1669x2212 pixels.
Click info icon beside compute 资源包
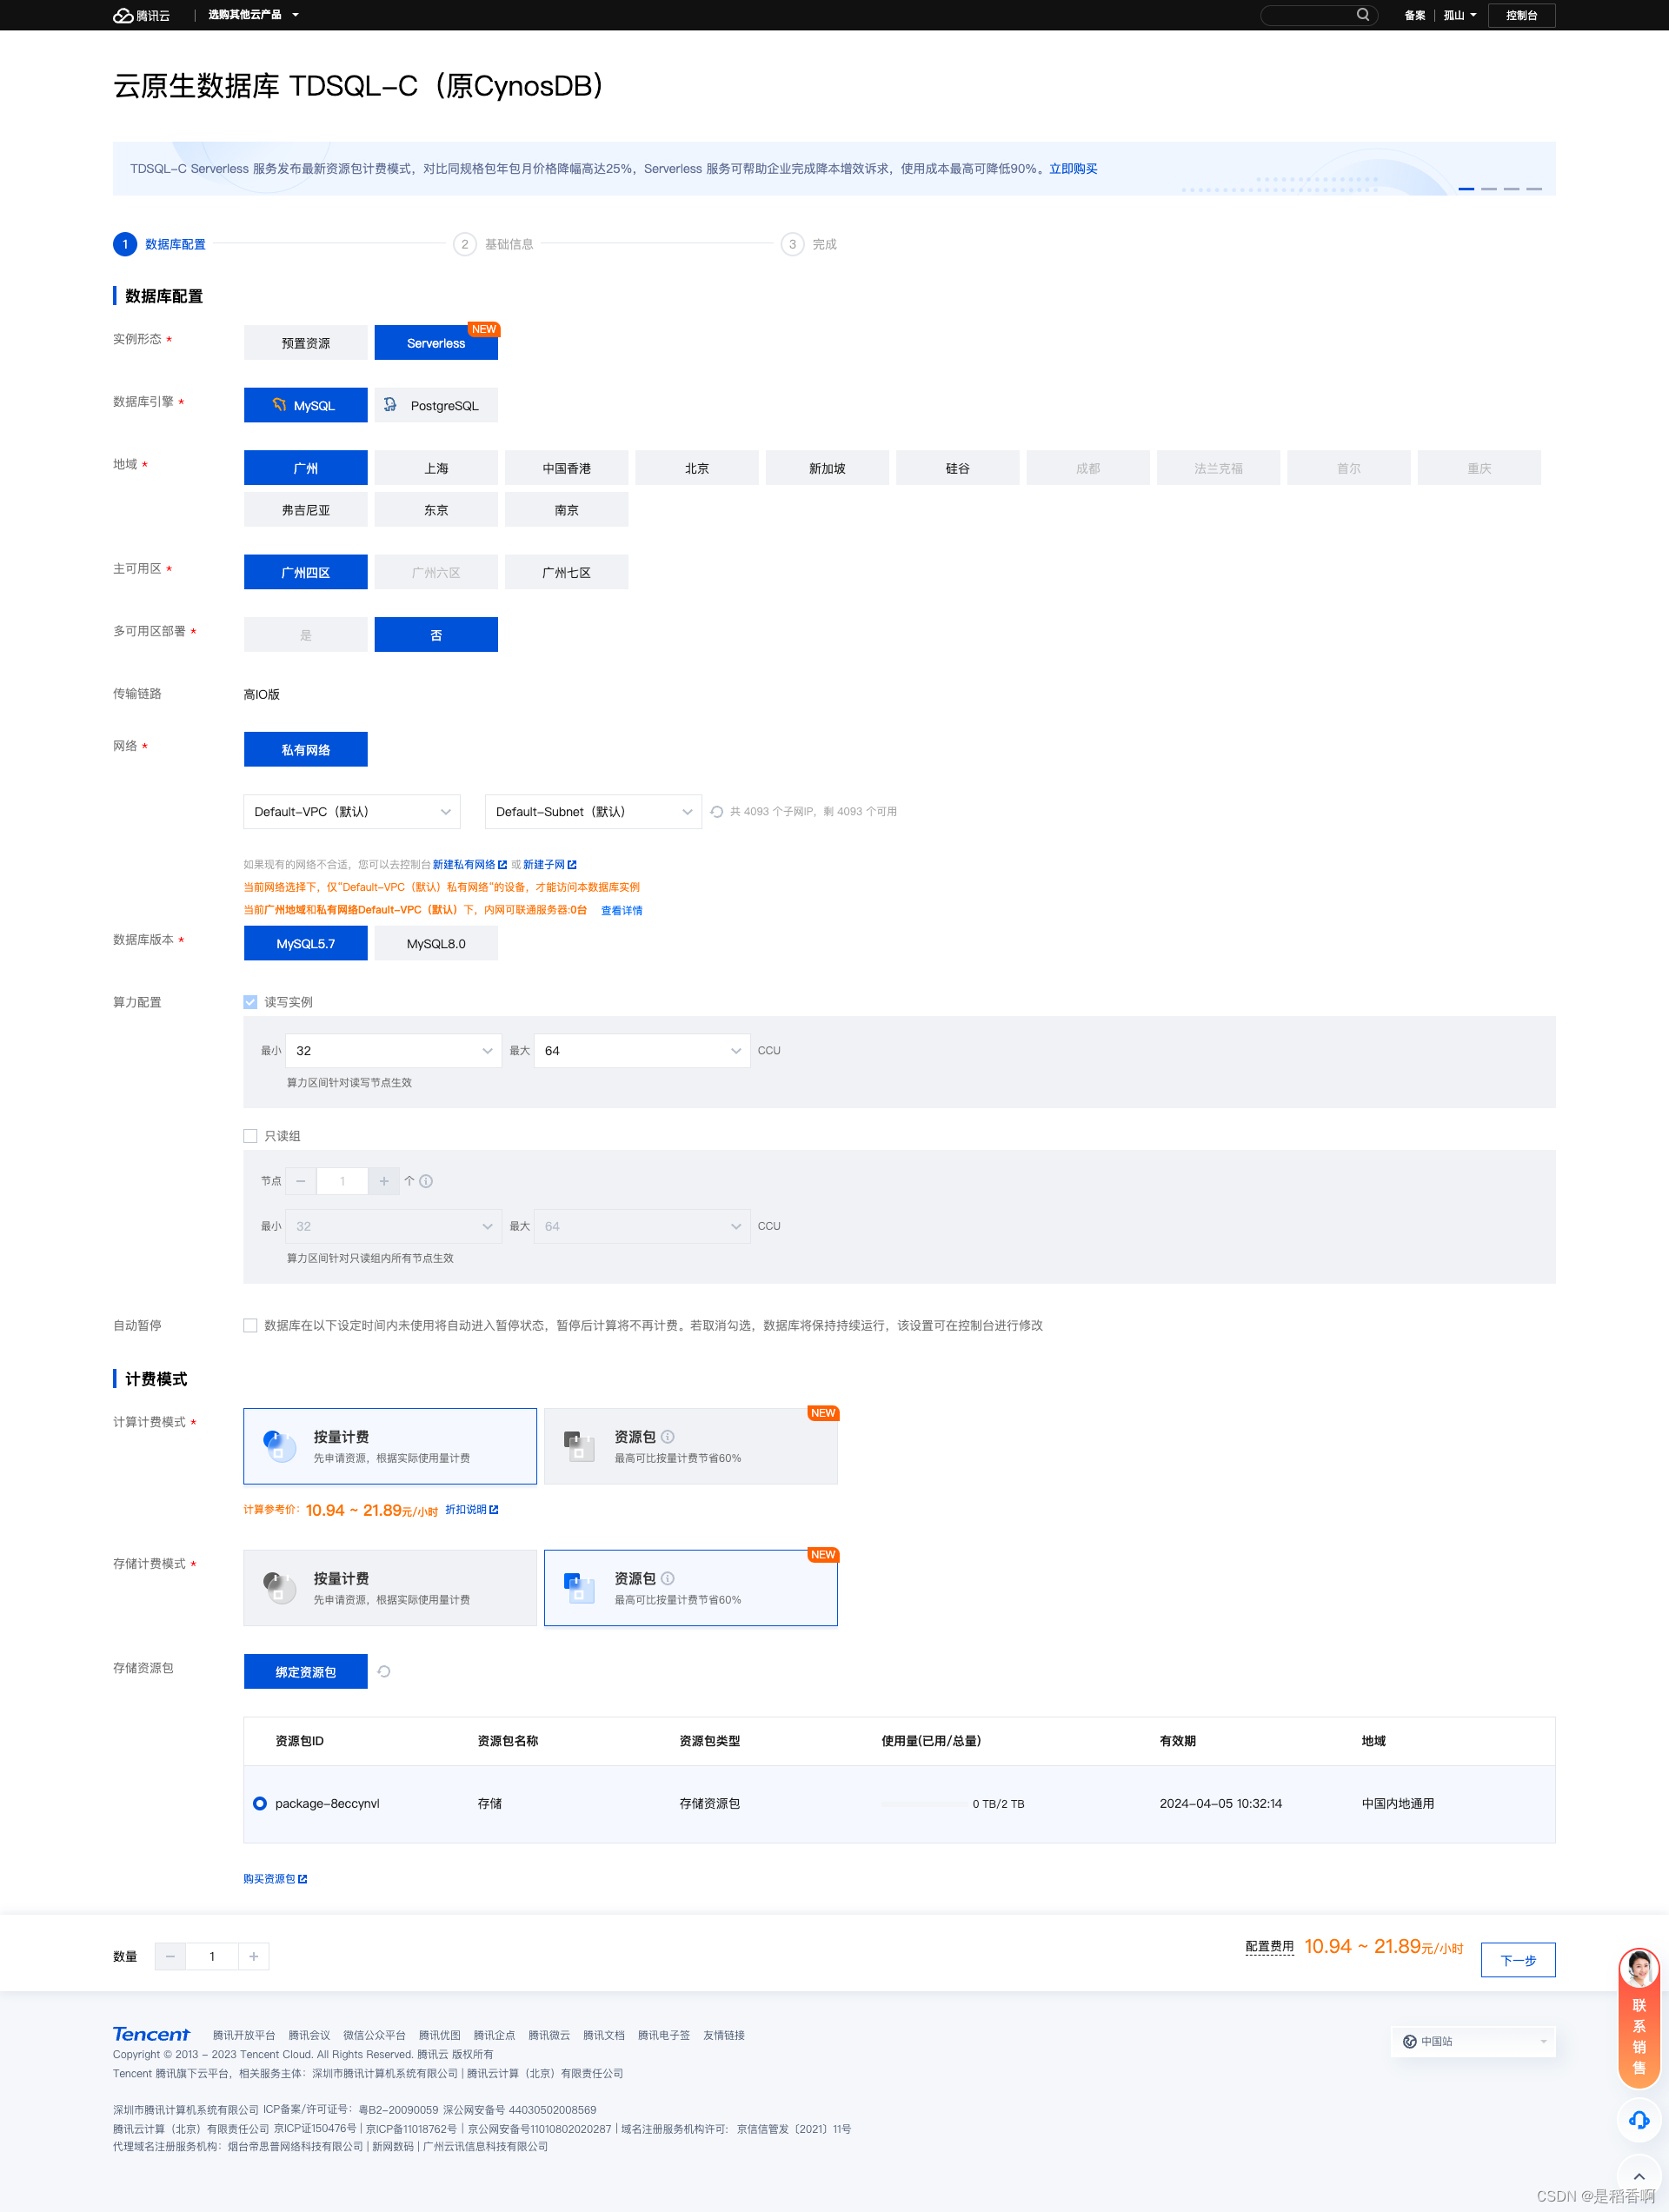click(x=667, y=1436)
